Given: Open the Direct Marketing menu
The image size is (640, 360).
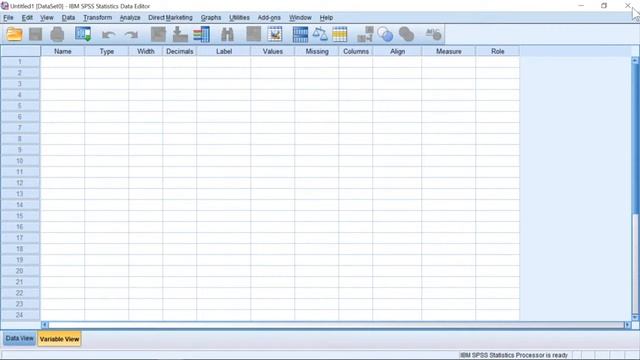Looking at the screenshot, I should pos(170,18).
